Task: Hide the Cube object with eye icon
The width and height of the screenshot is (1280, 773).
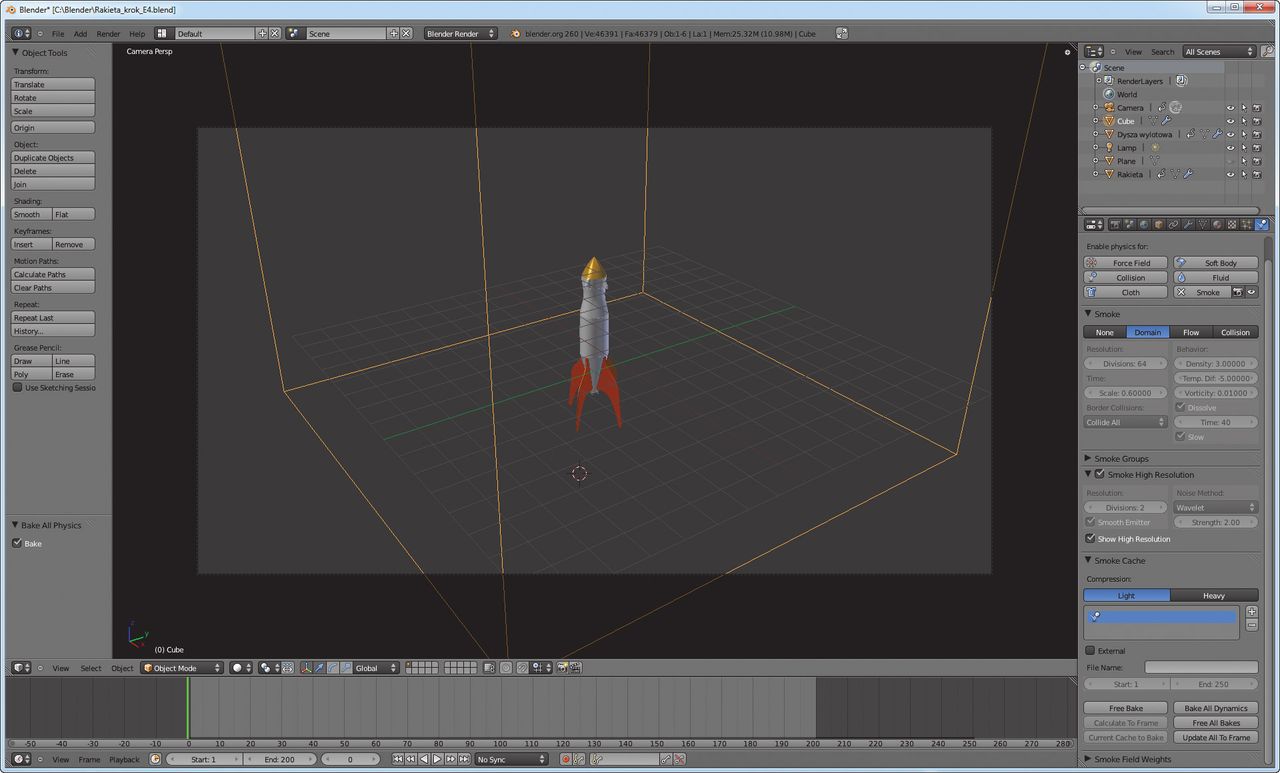Action: (x=1230, y=121)
